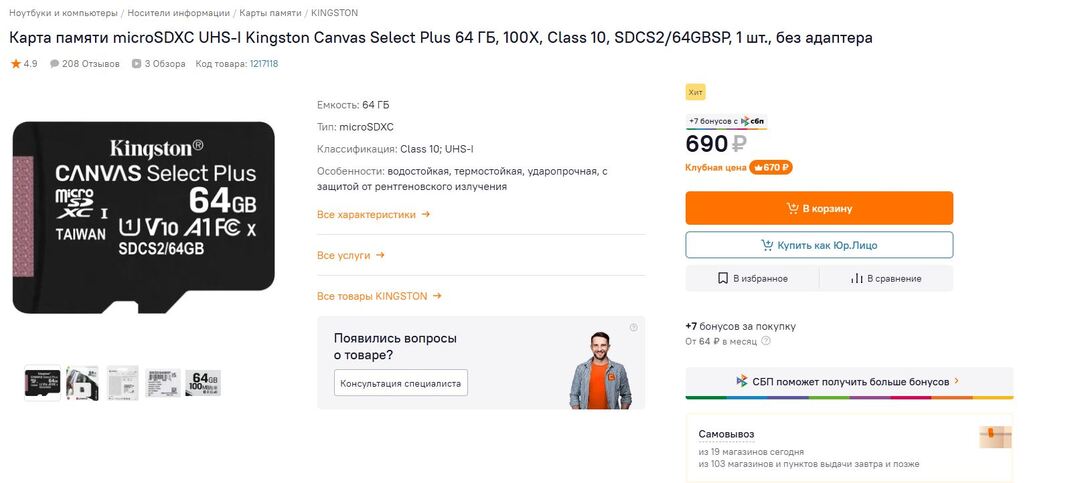The height and width of the screenshot is (483, 1090).
Task: Click the help icon next to monthly payment
Action: [x=766, y=341]
